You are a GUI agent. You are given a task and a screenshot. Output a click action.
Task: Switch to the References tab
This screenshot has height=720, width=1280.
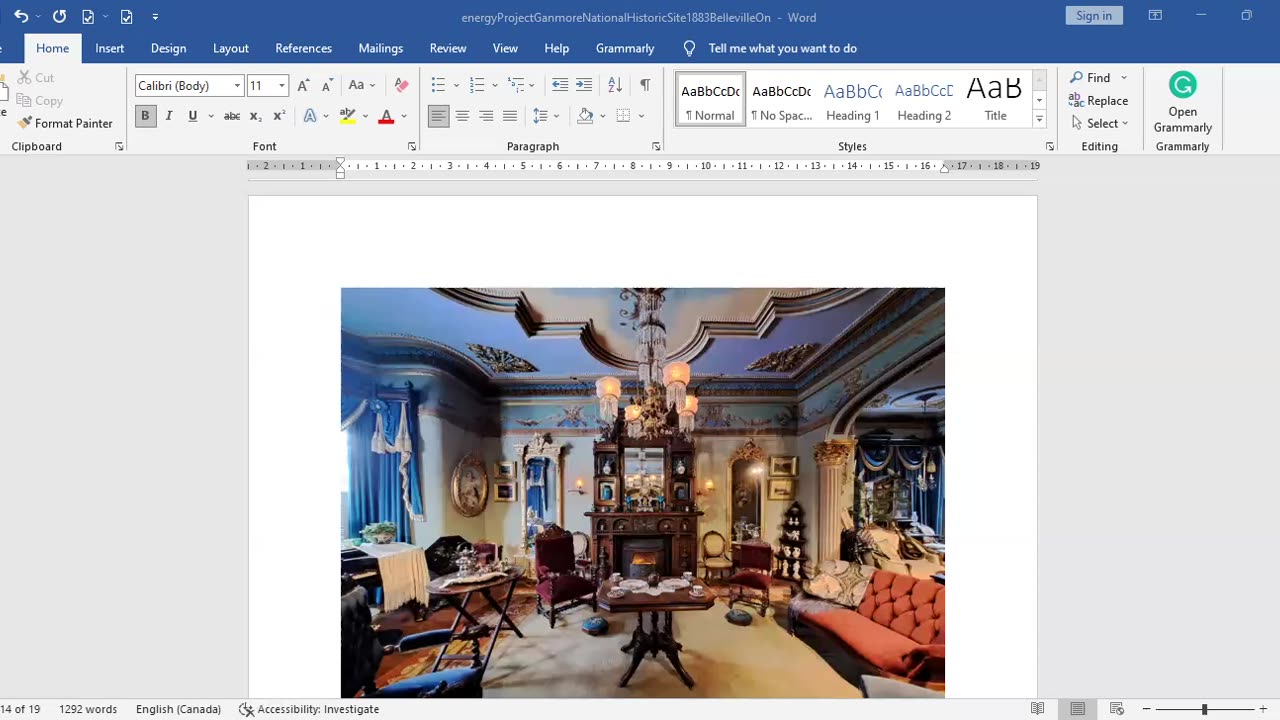coord(303,48)
